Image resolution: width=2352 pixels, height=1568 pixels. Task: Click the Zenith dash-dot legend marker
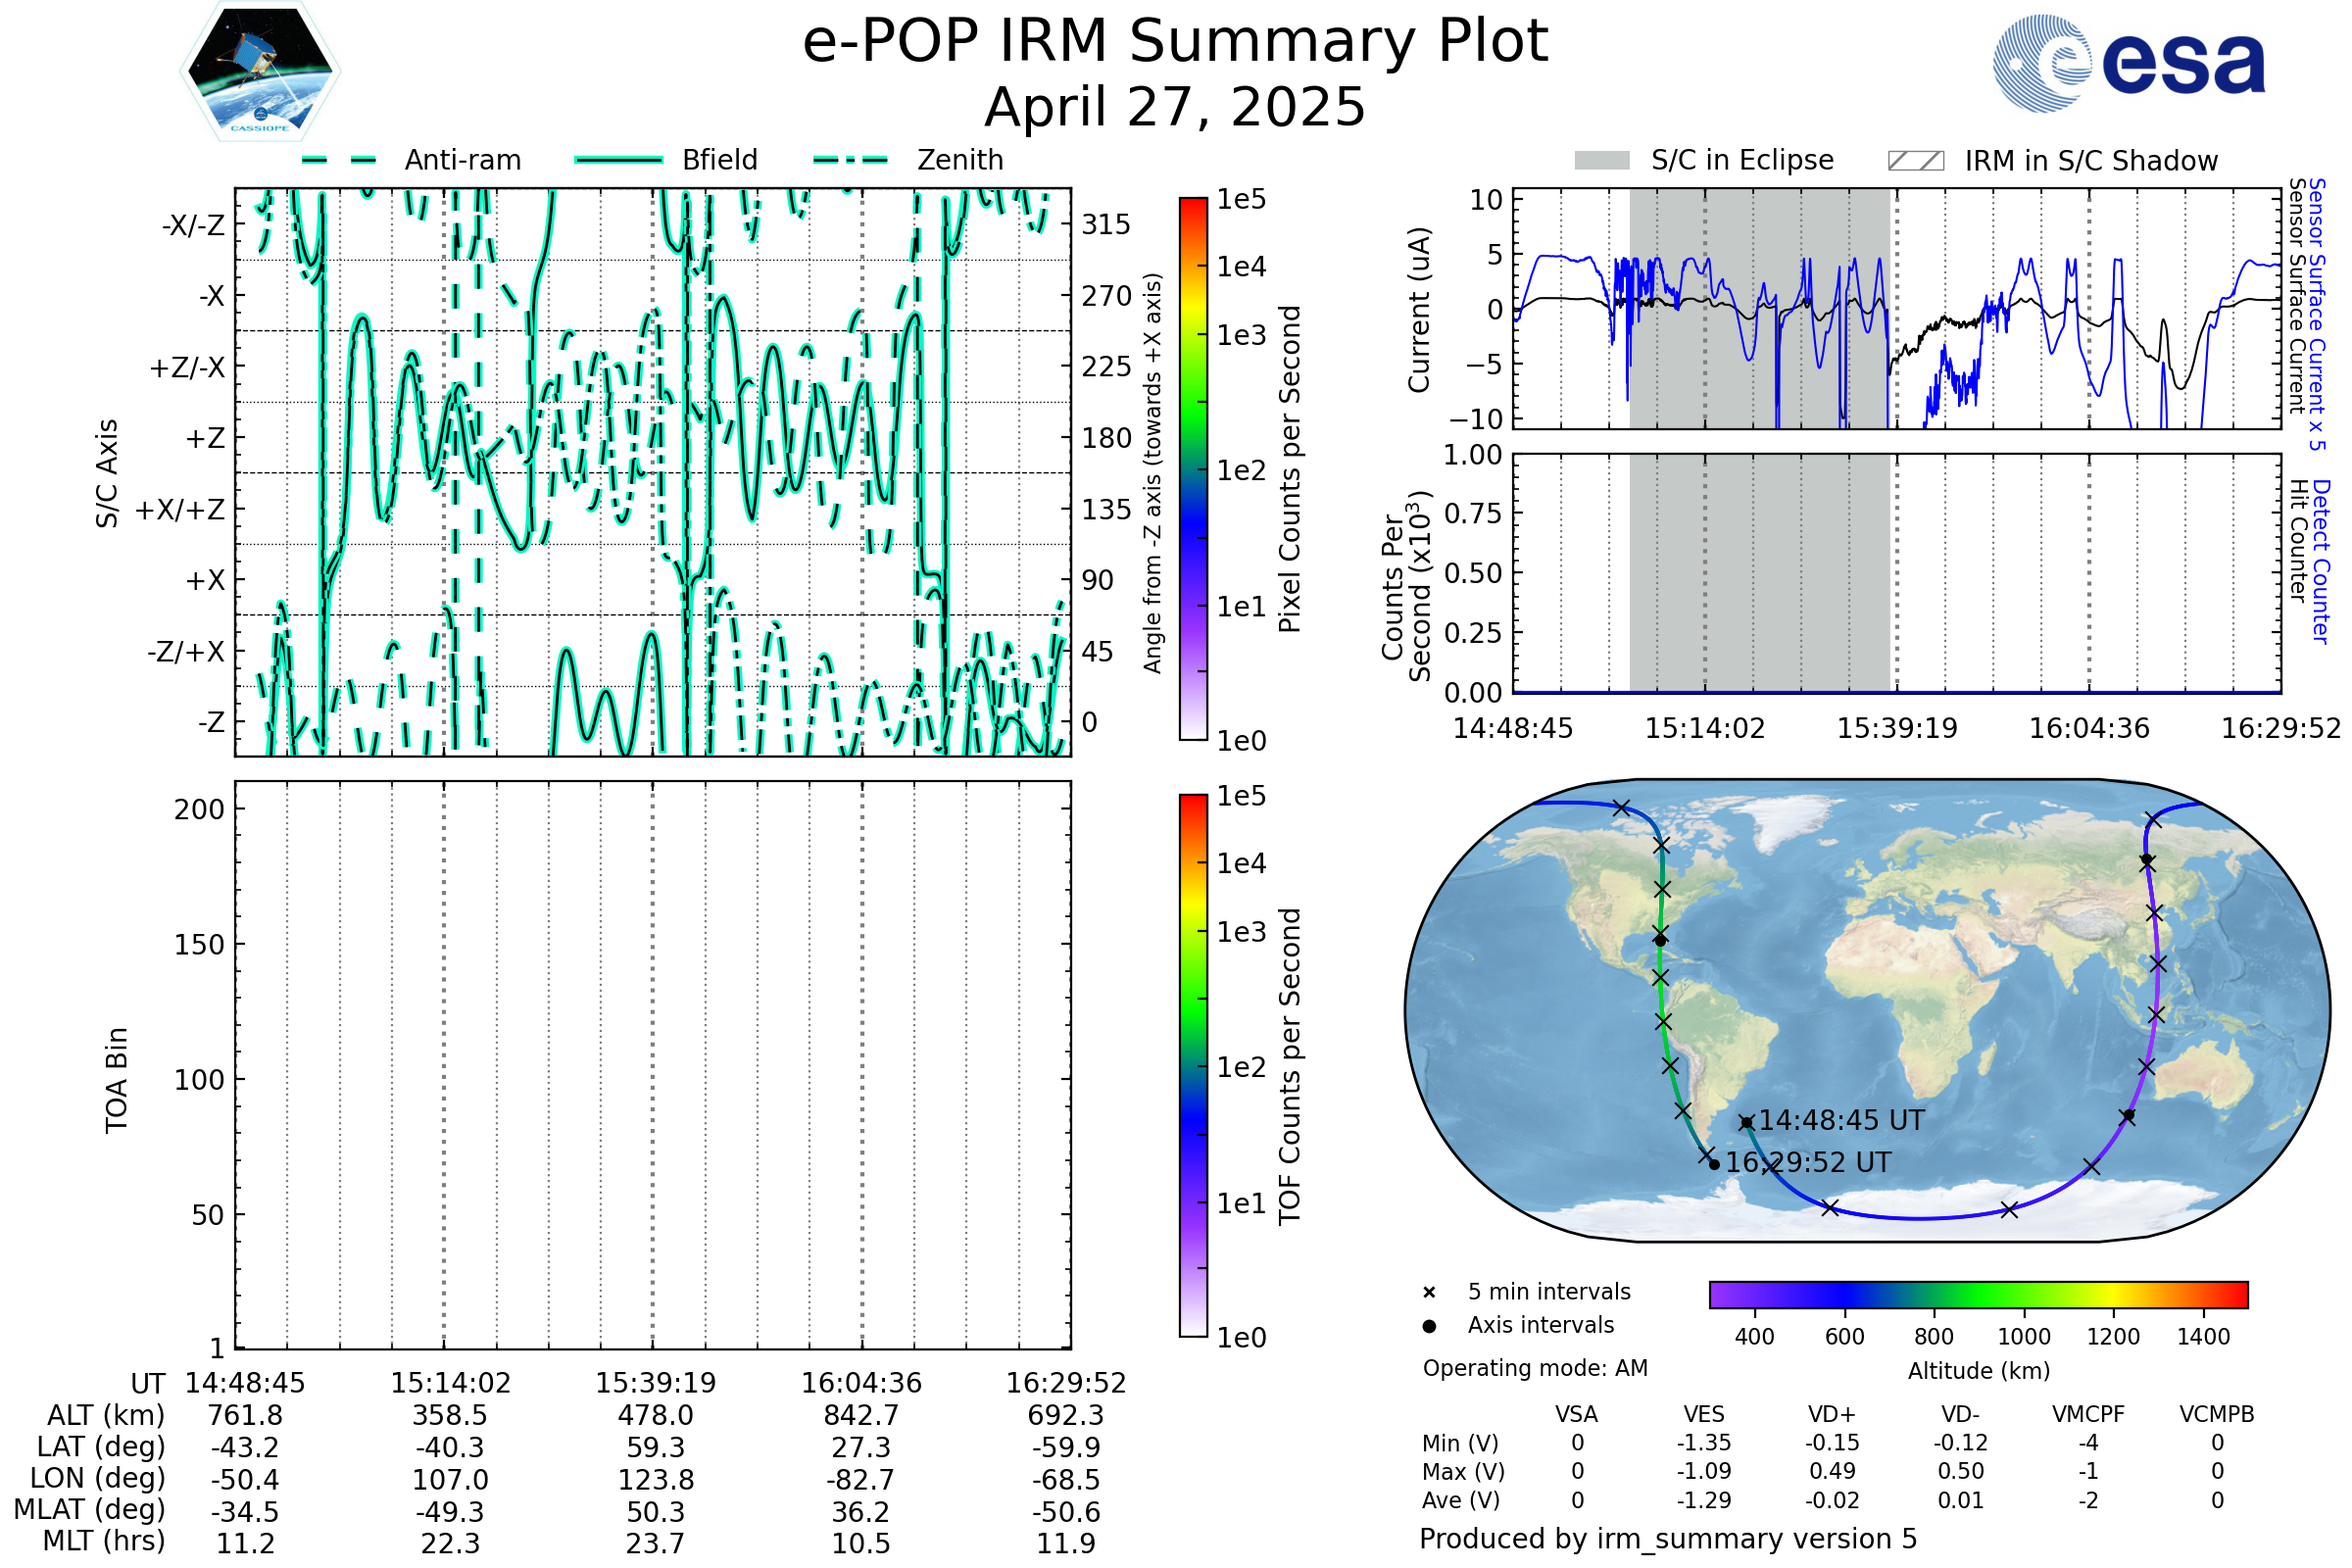coord(850,160)
